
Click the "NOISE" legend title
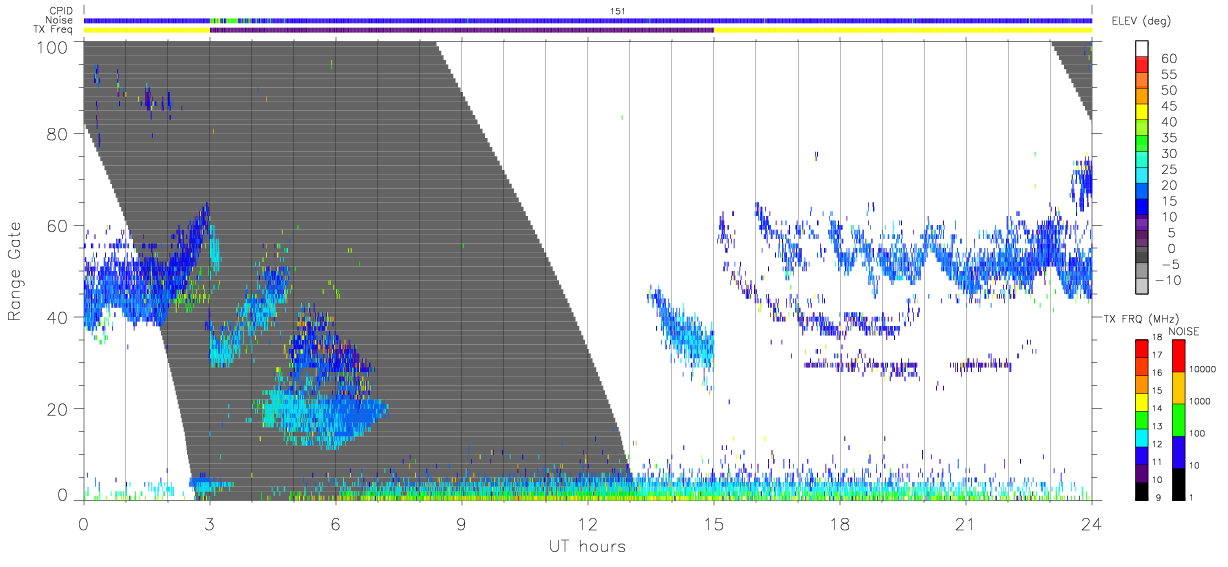click(1185, 329)
